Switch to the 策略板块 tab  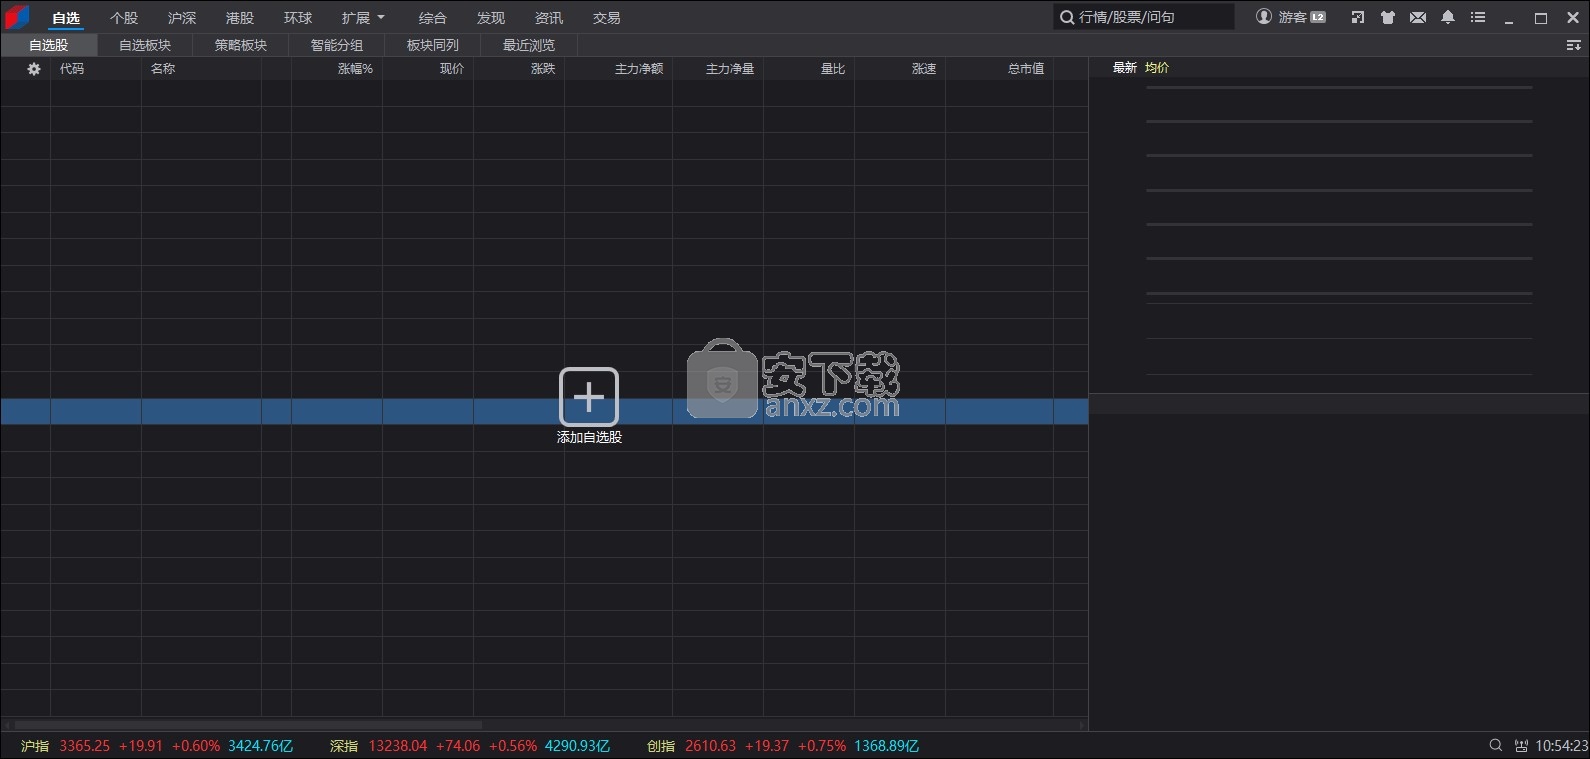[x=241, y=45]
